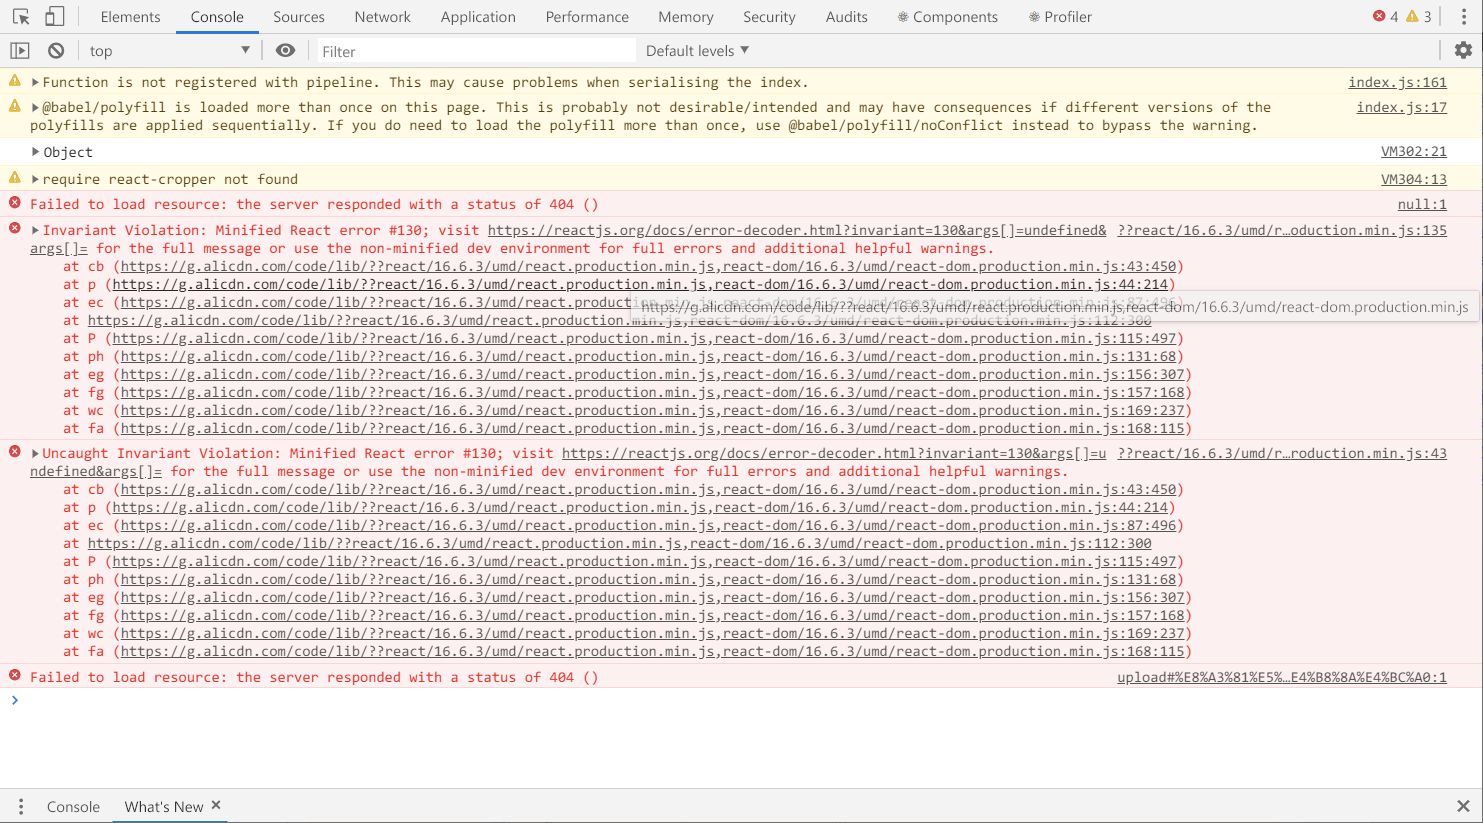Open the null:1 source link

1422,204
